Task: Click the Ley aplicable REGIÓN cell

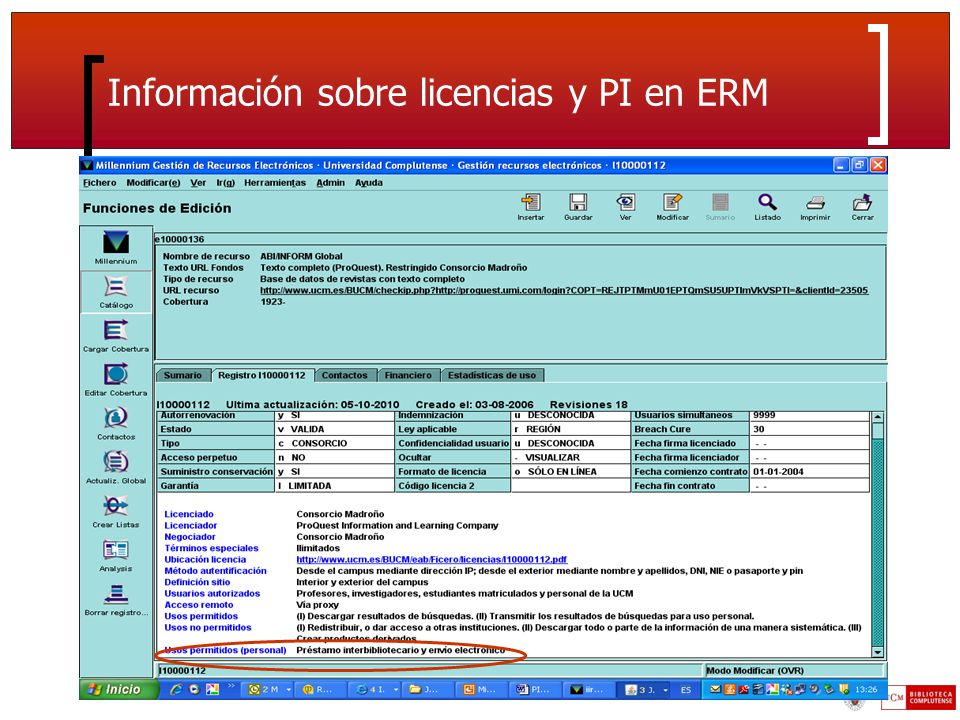Action: point(571,429)
